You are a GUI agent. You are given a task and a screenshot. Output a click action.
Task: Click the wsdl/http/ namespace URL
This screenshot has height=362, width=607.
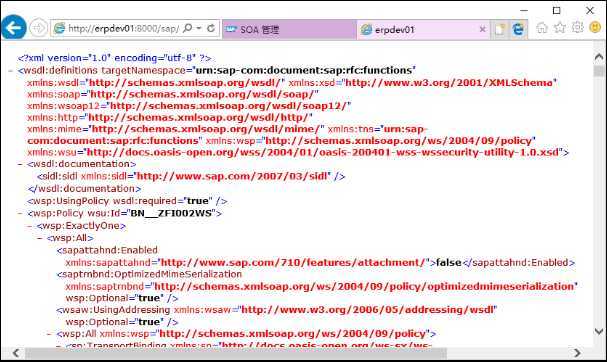click(199, 118)
